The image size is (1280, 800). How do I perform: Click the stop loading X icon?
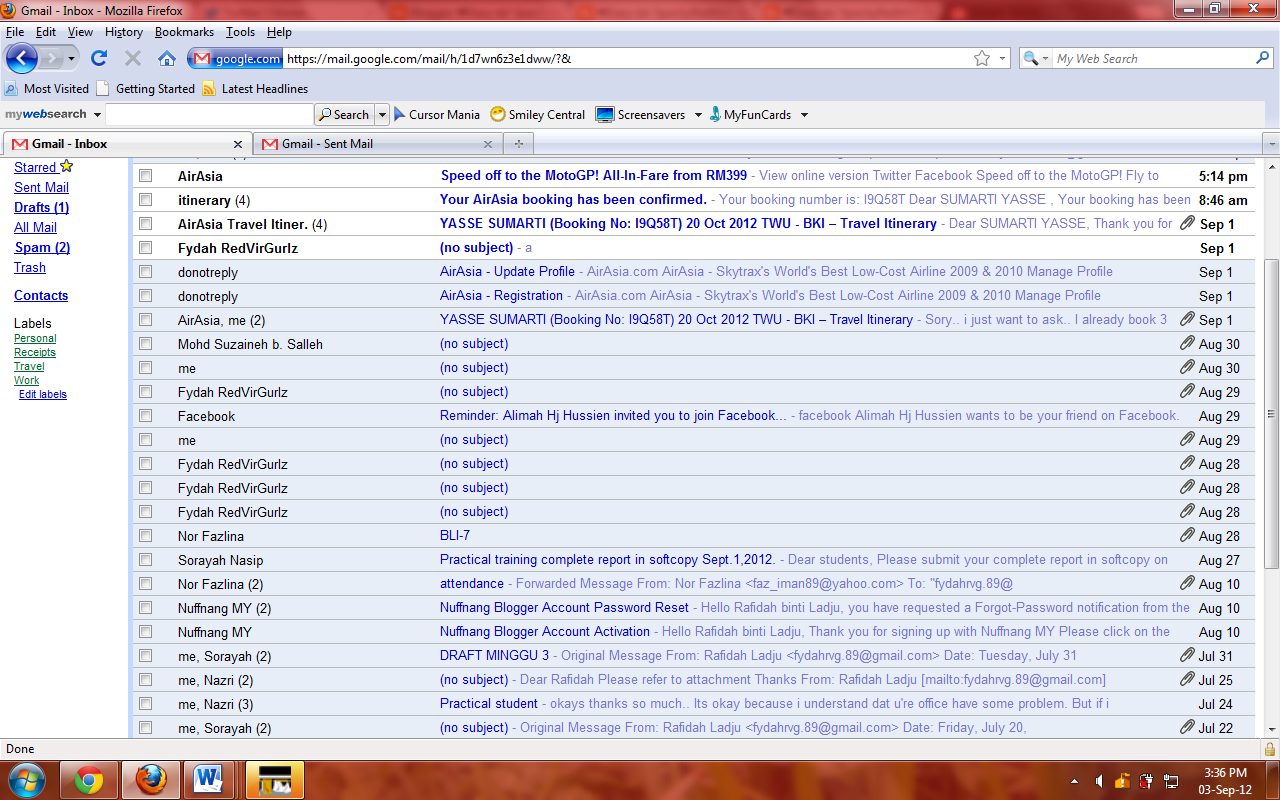click(133, 58)
